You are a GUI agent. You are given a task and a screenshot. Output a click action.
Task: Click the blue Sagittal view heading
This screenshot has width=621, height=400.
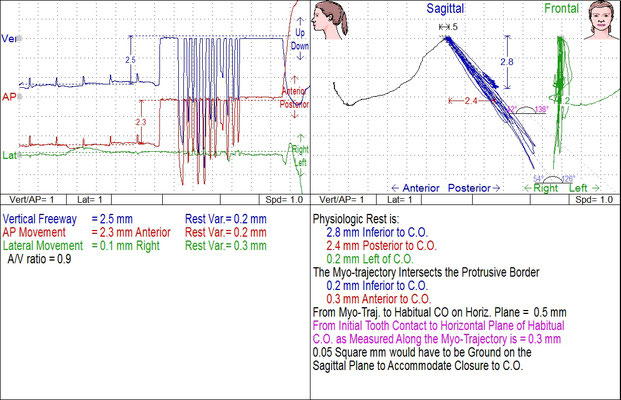click(x=445, y=8)
